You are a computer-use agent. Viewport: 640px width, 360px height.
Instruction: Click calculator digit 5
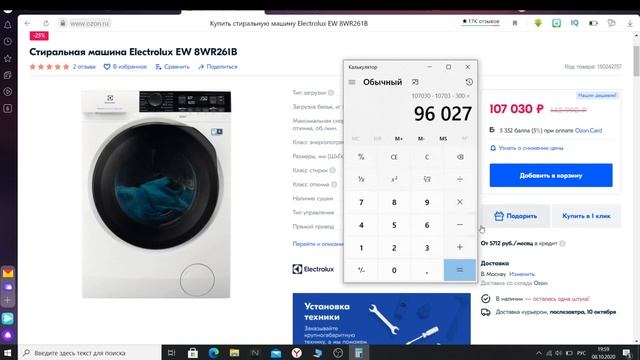click(x=394, y=225)
